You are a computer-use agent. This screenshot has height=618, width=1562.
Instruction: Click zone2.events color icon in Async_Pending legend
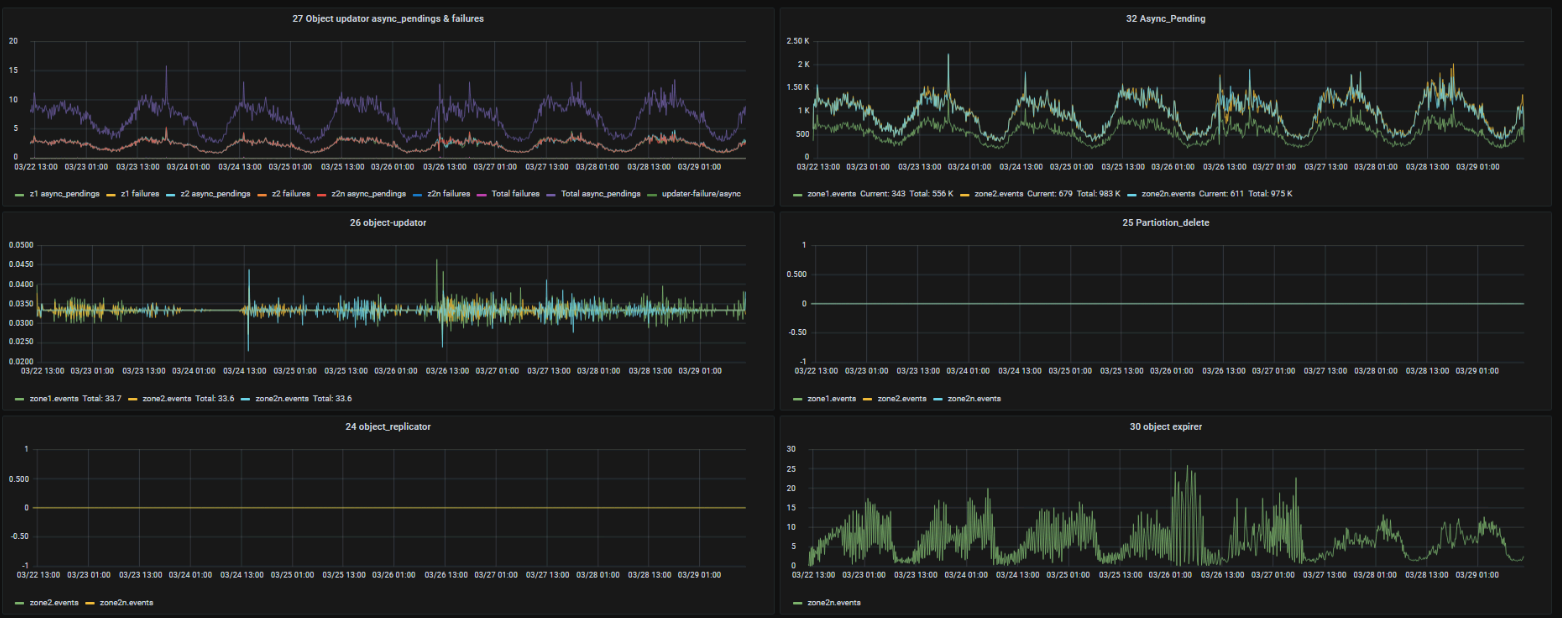(x=967, y=193)
